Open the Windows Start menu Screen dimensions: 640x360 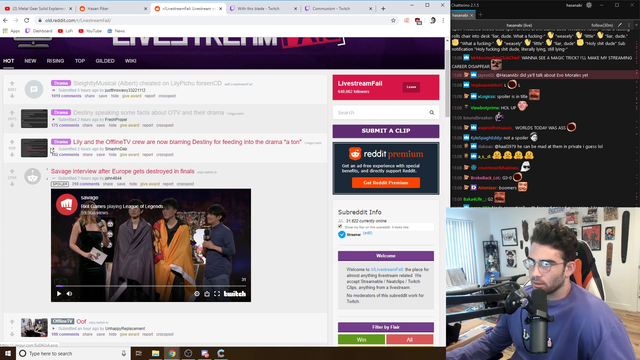coord(8,353)
